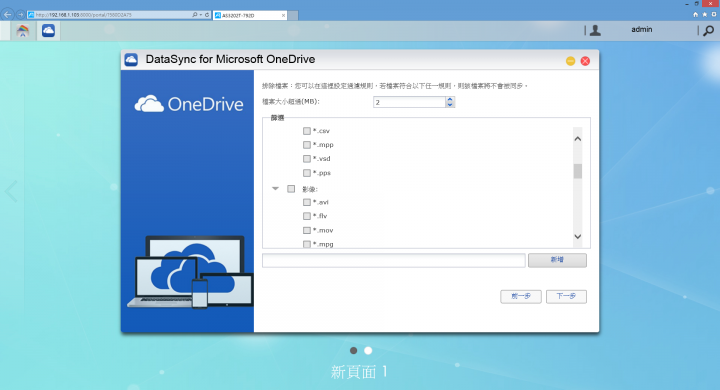Click the next step button
720x390 pixels.
[x=566, y=296]
